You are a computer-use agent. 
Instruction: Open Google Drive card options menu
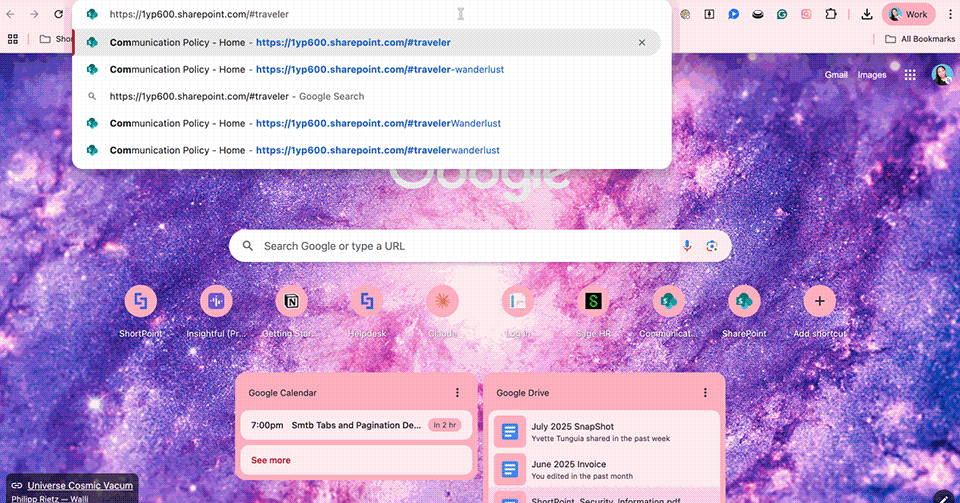coord(705,393)
